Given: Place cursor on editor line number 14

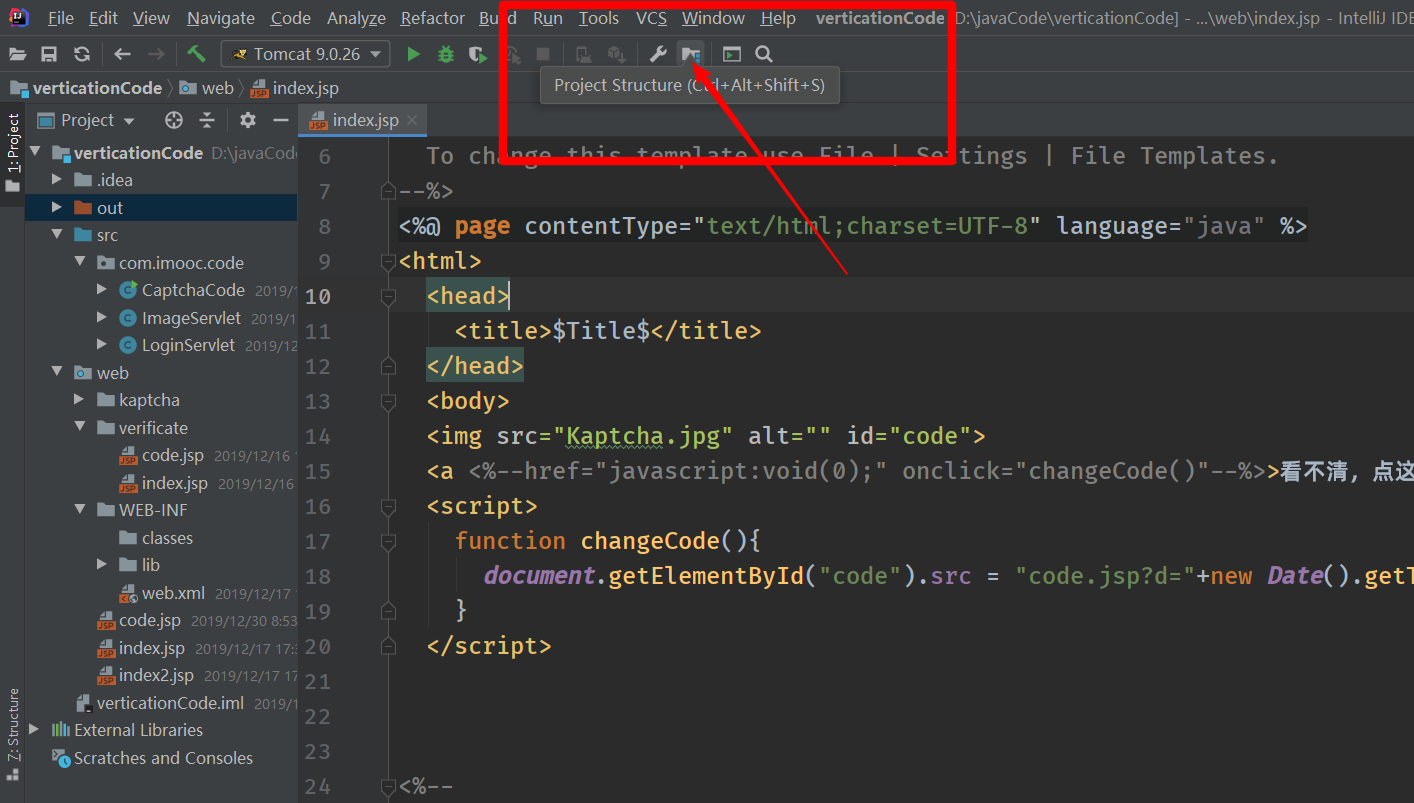Looking at the screenshot, I should coord(318,436).
